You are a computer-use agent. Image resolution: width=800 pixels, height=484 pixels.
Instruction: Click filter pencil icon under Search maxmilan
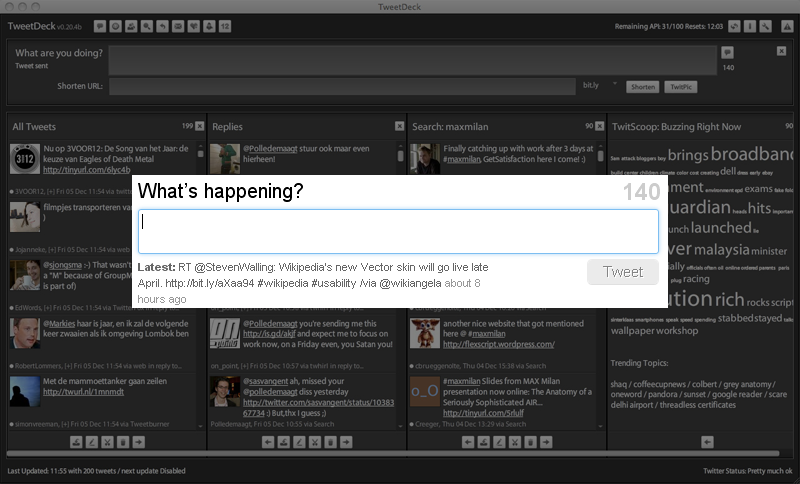(x=499, y=442)
